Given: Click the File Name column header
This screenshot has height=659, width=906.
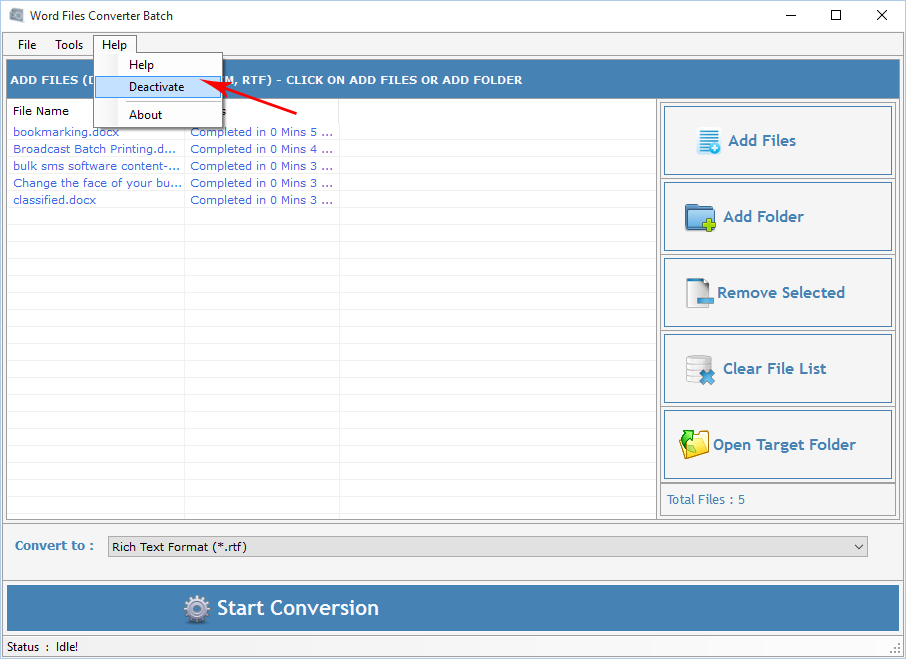Looking at the screenshot, I should click(x=41, y=111).
